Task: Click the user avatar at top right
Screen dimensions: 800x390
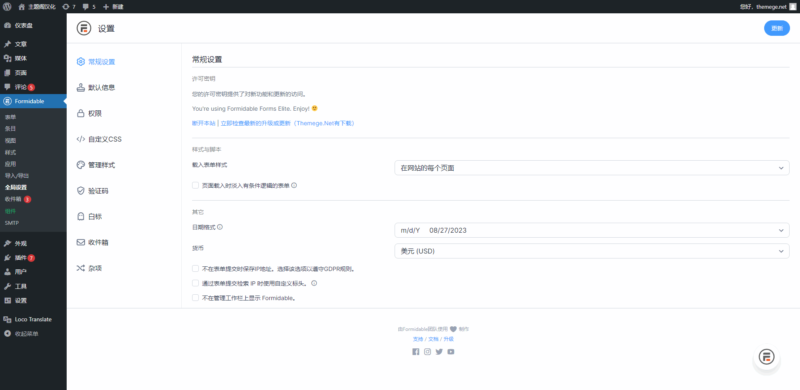Action: 792,7
